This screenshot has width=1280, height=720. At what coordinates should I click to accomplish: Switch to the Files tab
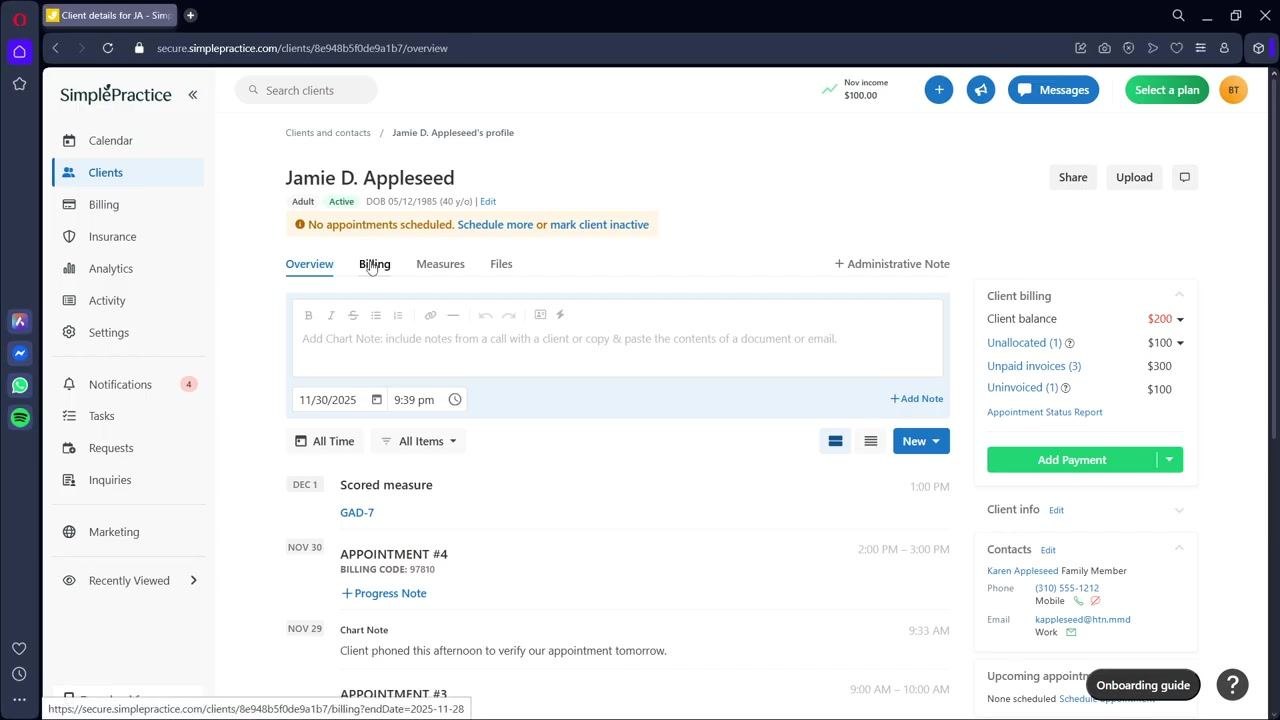click(501, 264)
